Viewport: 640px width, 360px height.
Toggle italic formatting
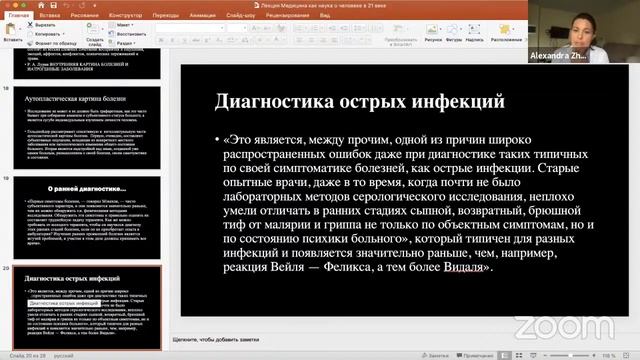(172, 40)
